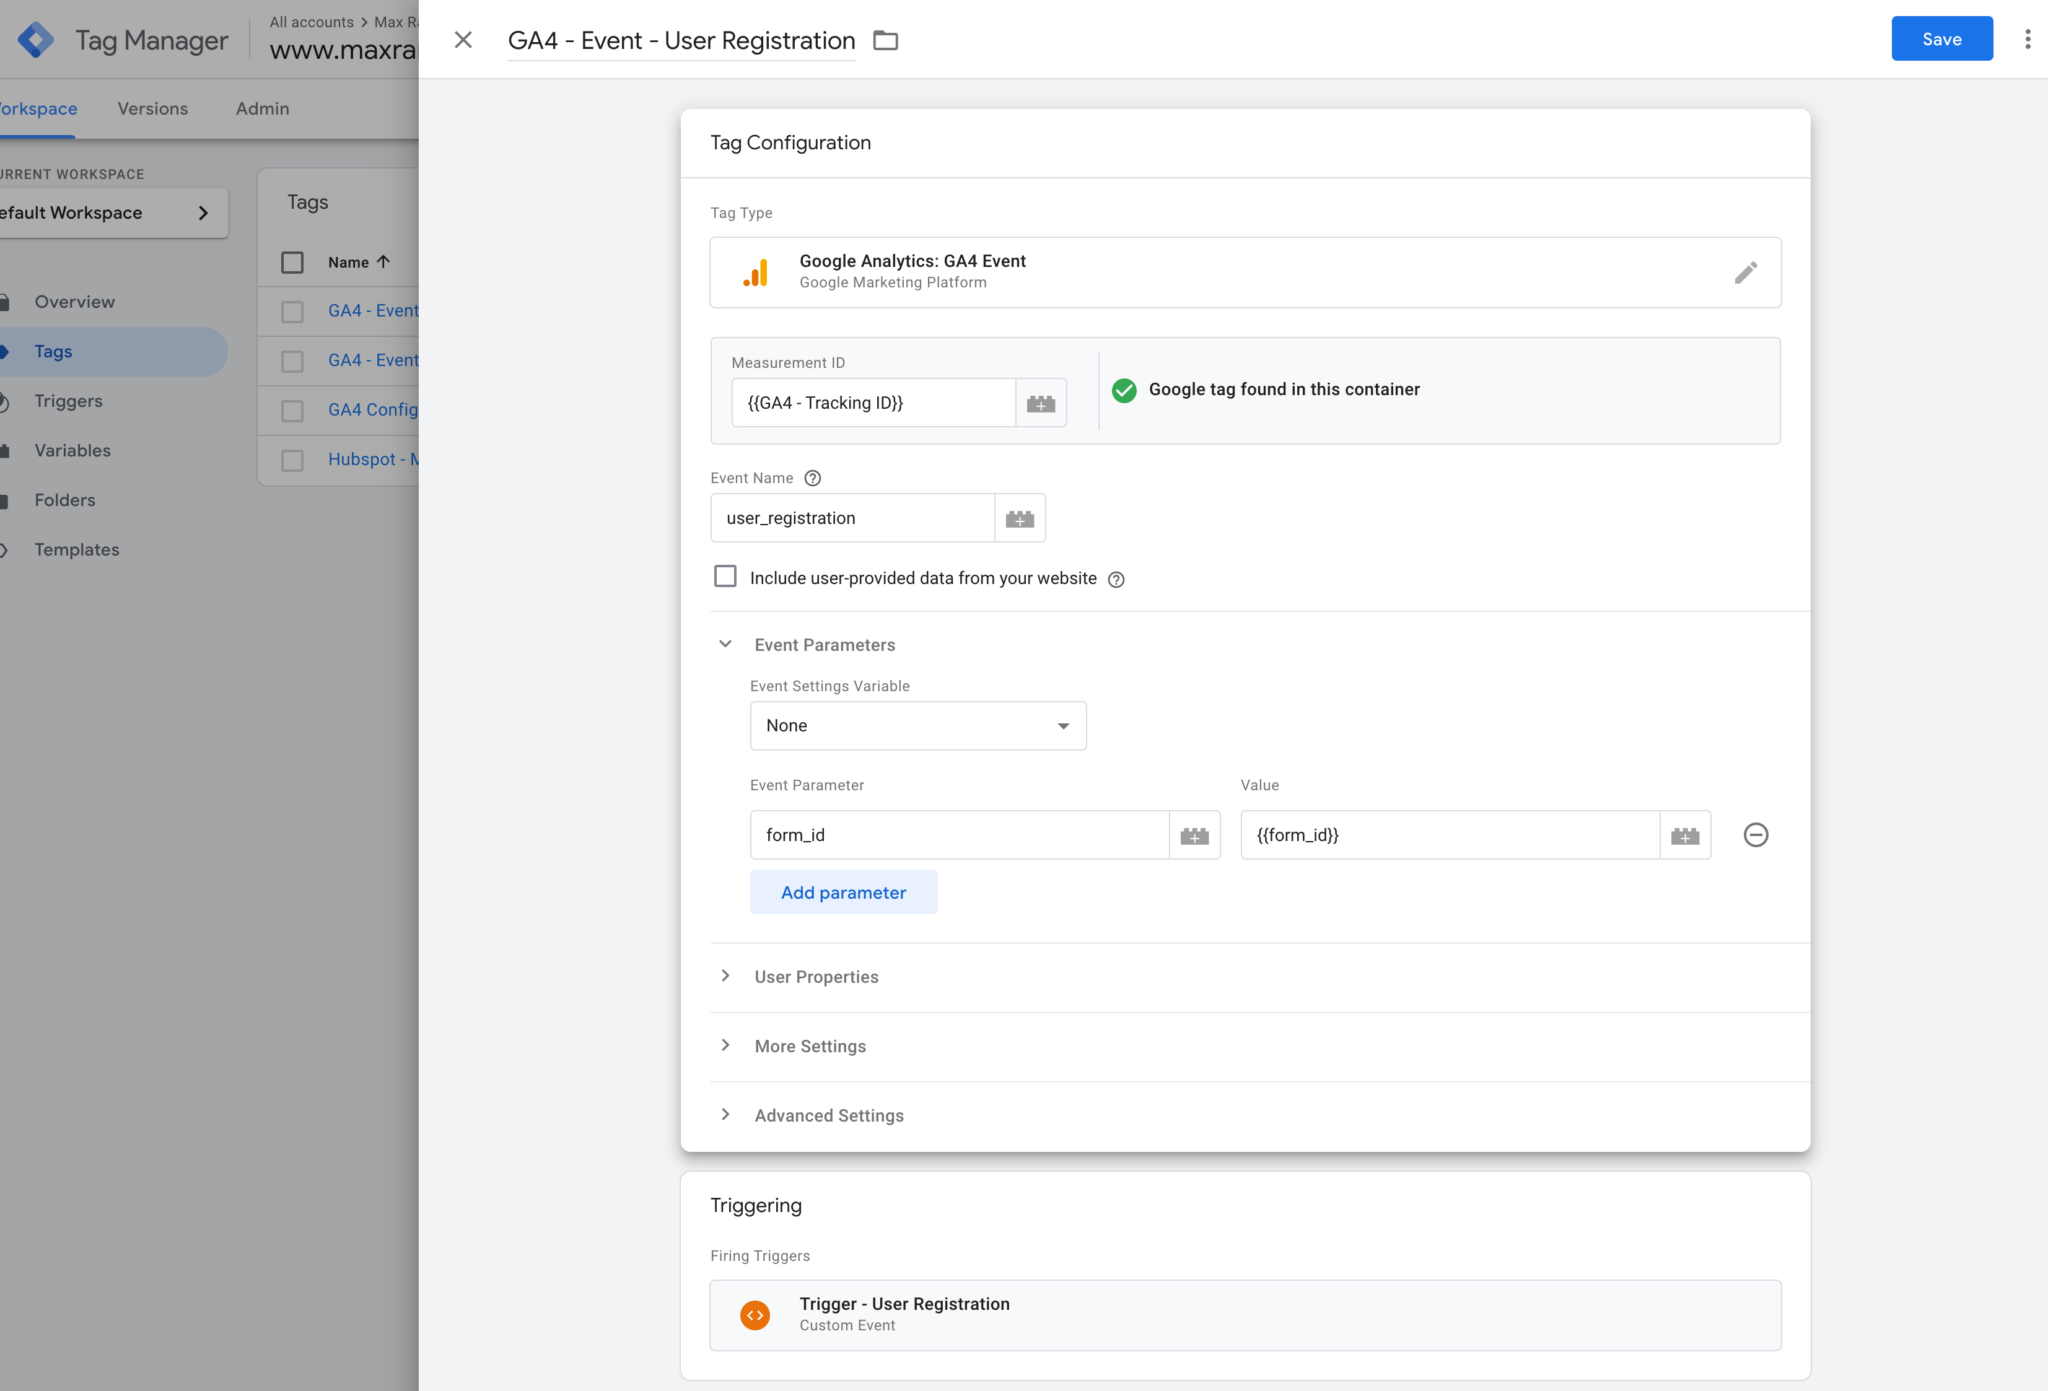Select Variables in the left sidebar
This screenshot has height=1391, width=2048.
71,450
